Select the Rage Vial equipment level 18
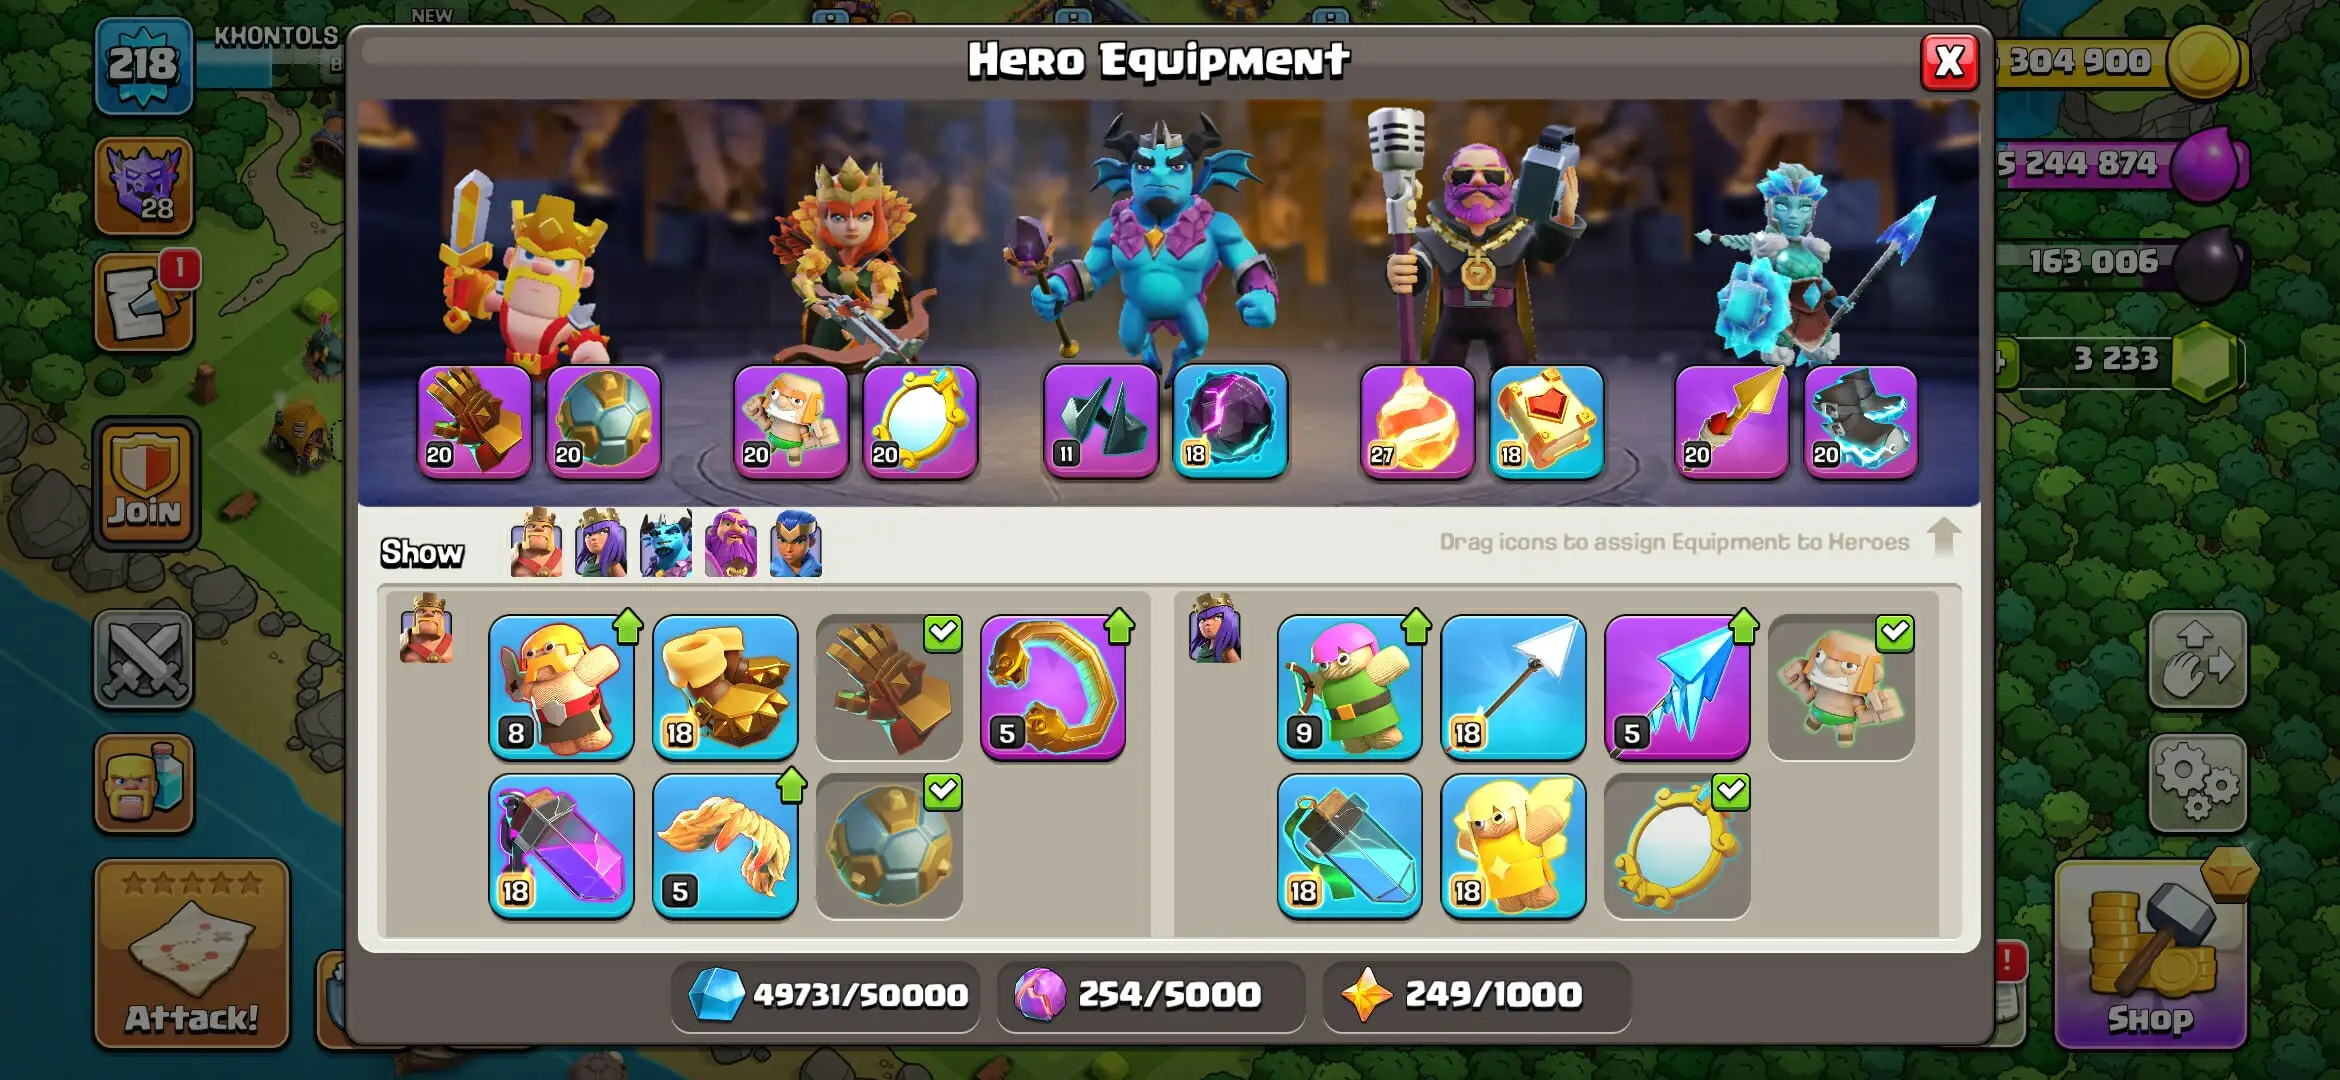Image resolution: width=2340 pixels, height=1080 pixels. tap(561, 846)
